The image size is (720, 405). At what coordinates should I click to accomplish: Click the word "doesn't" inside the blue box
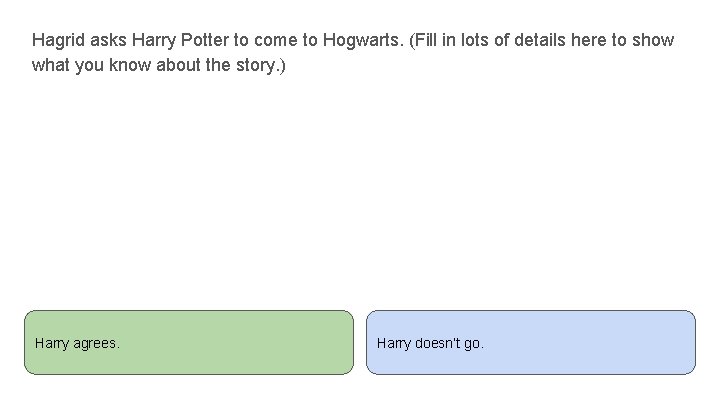(x=438, y=343)
